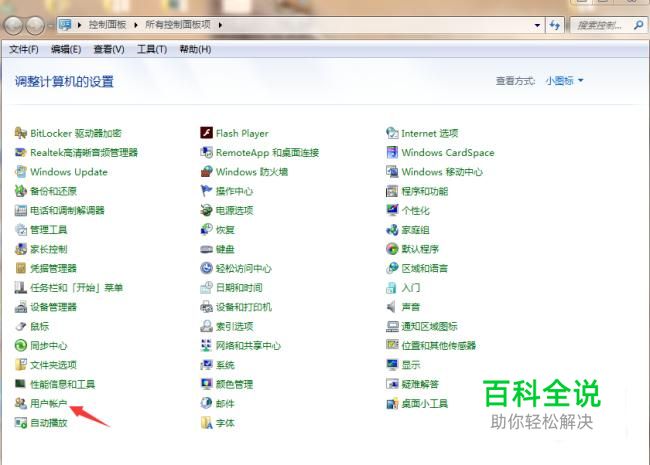This screenshot has height=465, width=650.
Task: Open the 个性化 link
Action: [415, 211]
